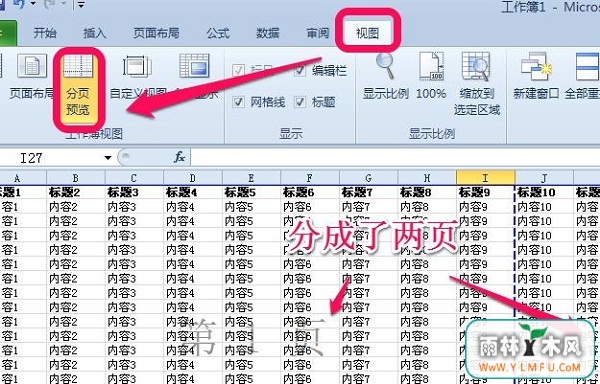Select column H header
This screenshot has width=600, height=384.
(x=427, y=178)
